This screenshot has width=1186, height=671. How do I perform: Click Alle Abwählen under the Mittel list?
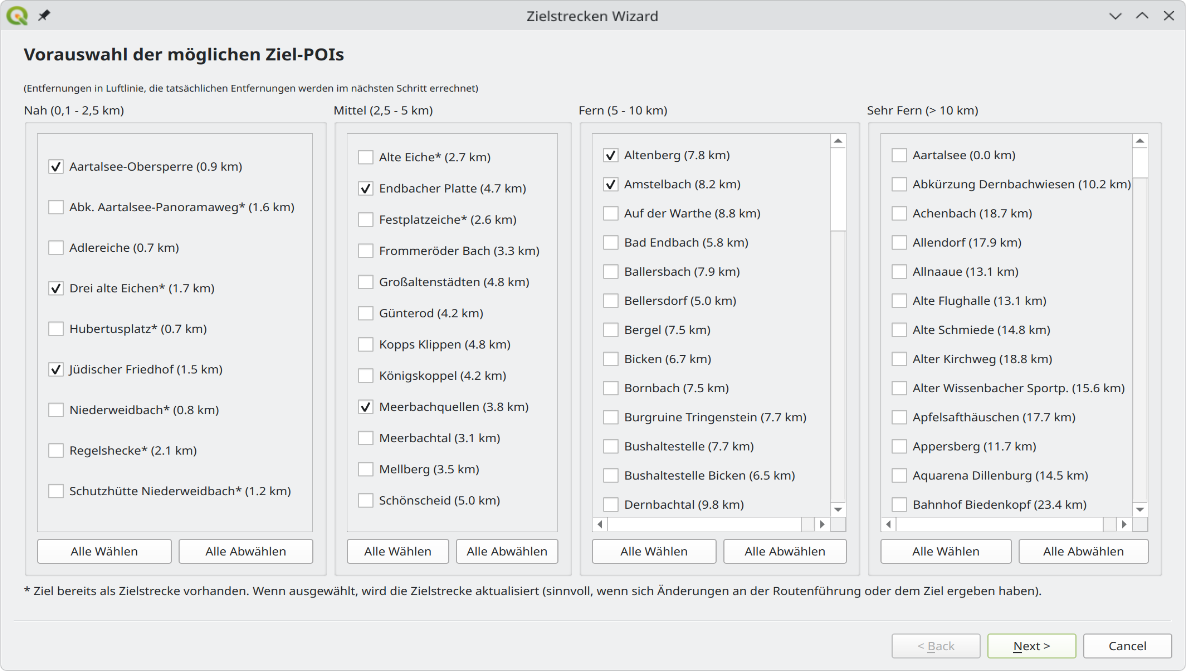click(x=507, y=551)
